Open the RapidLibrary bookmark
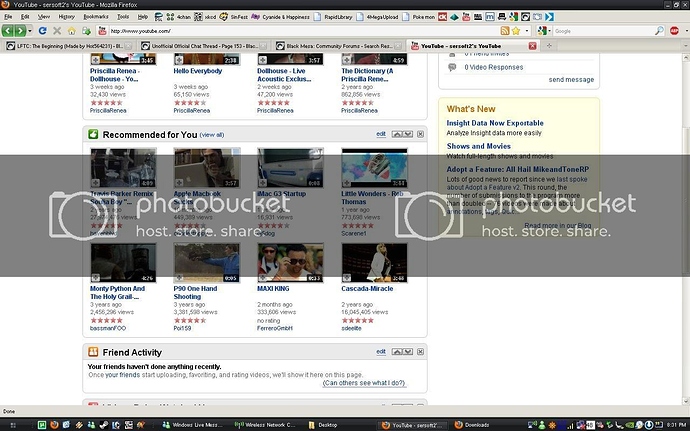690x431 pixels. [x=333, y=17]
